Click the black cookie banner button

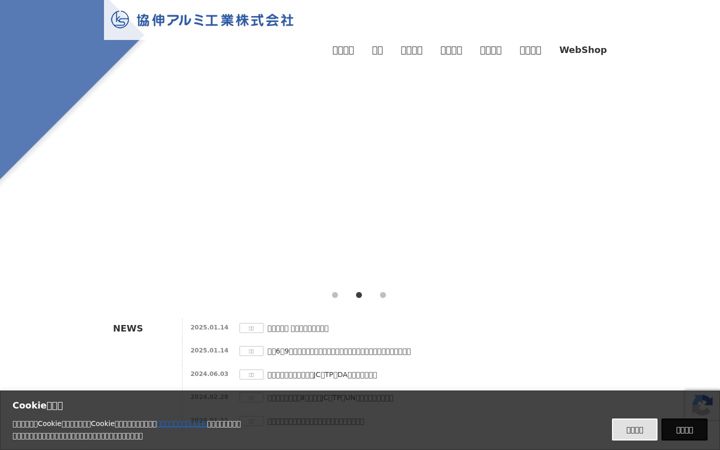pyautogui.click(x=684, y=430)
